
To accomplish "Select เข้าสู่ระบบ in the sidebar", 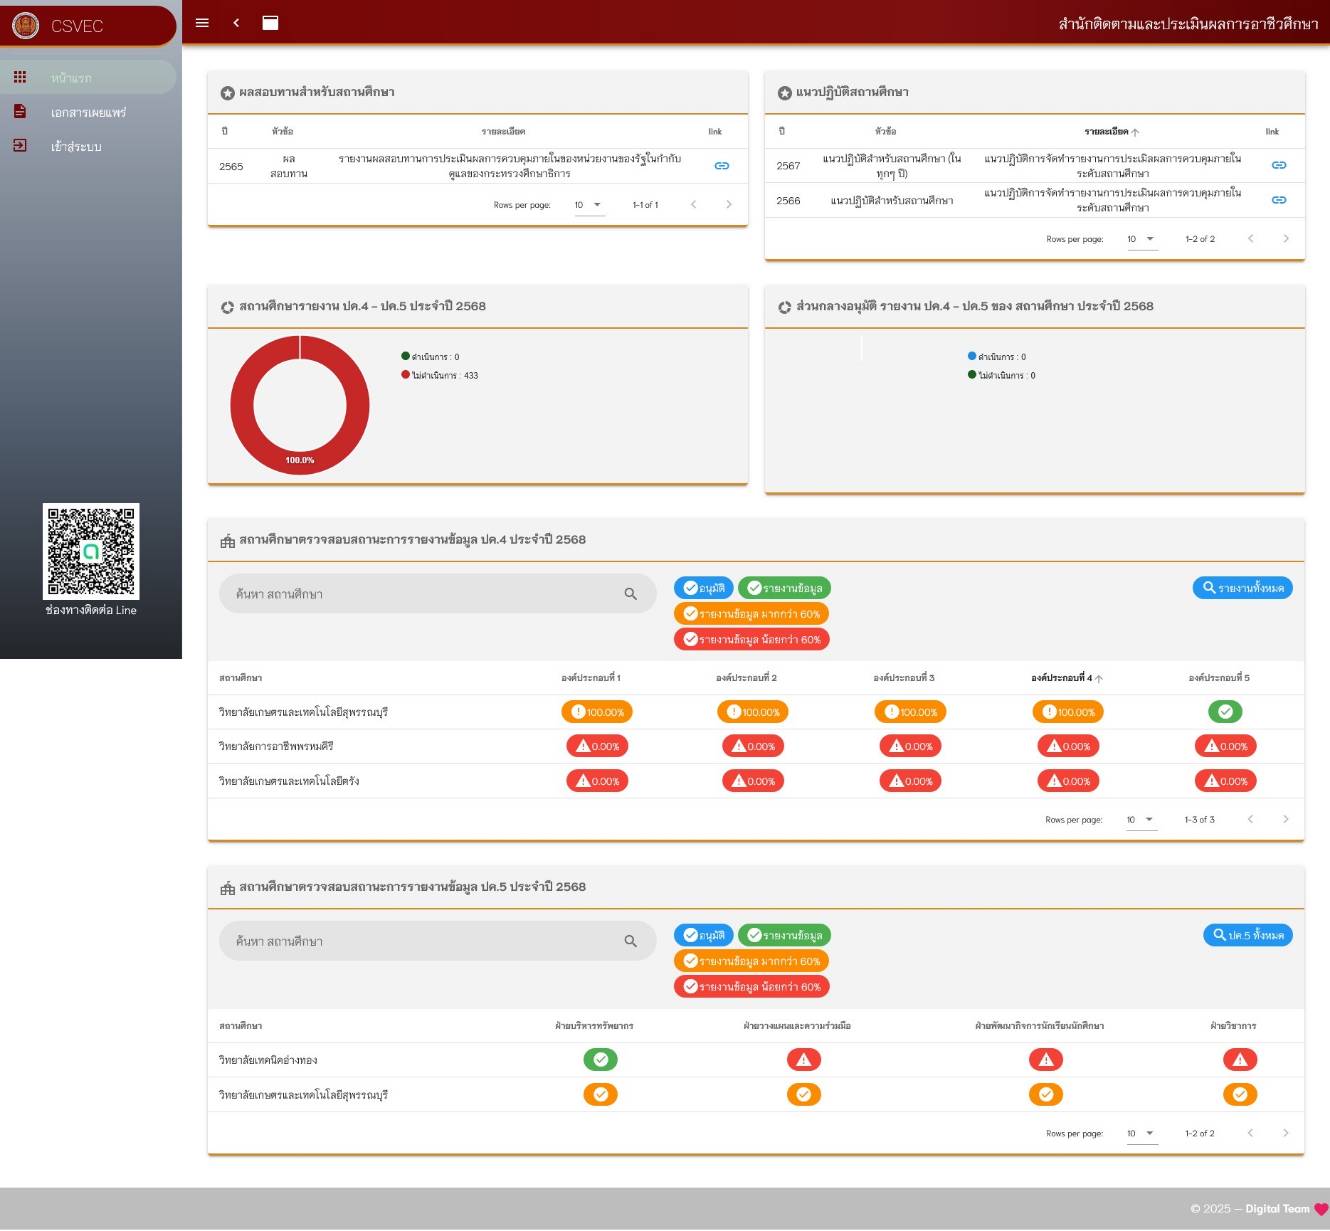I will coord(76,147).
